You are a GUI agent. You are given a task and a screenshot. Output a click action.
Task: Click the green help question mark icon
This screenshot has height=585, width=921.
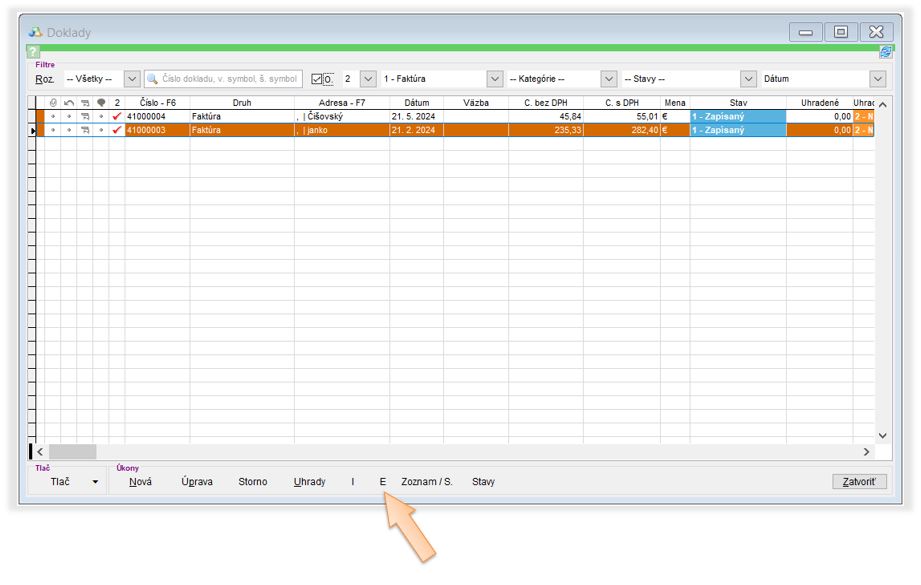(34, 52)
